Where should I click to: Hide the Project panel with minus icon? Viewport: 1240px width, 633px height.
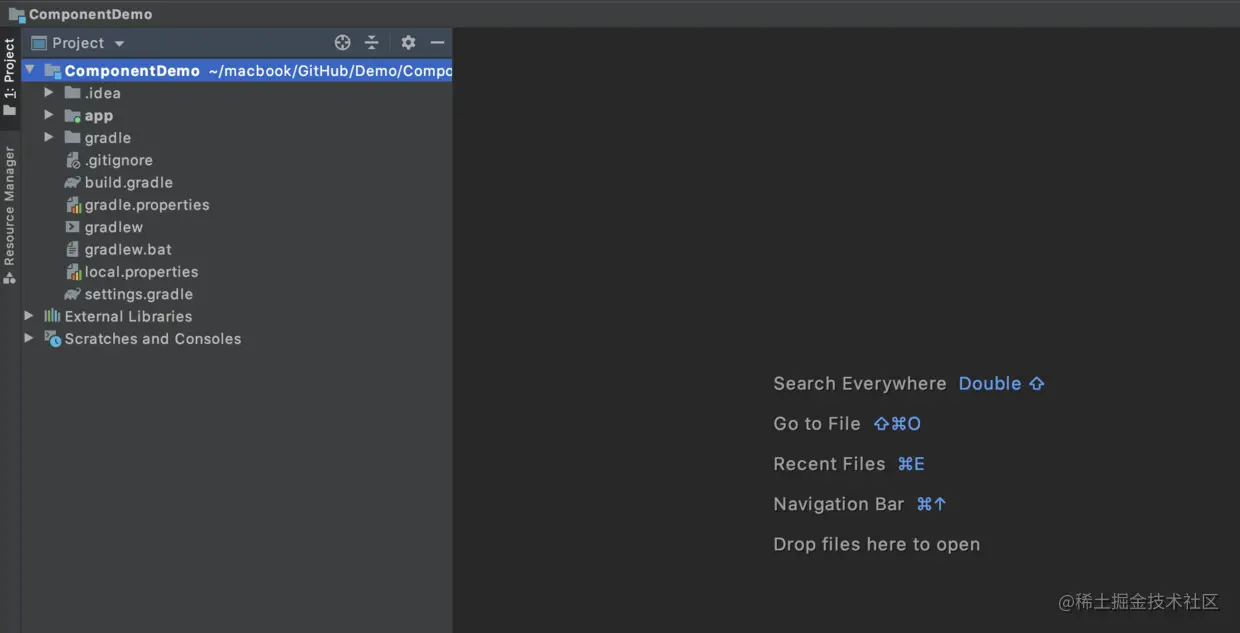pos(437,43)
